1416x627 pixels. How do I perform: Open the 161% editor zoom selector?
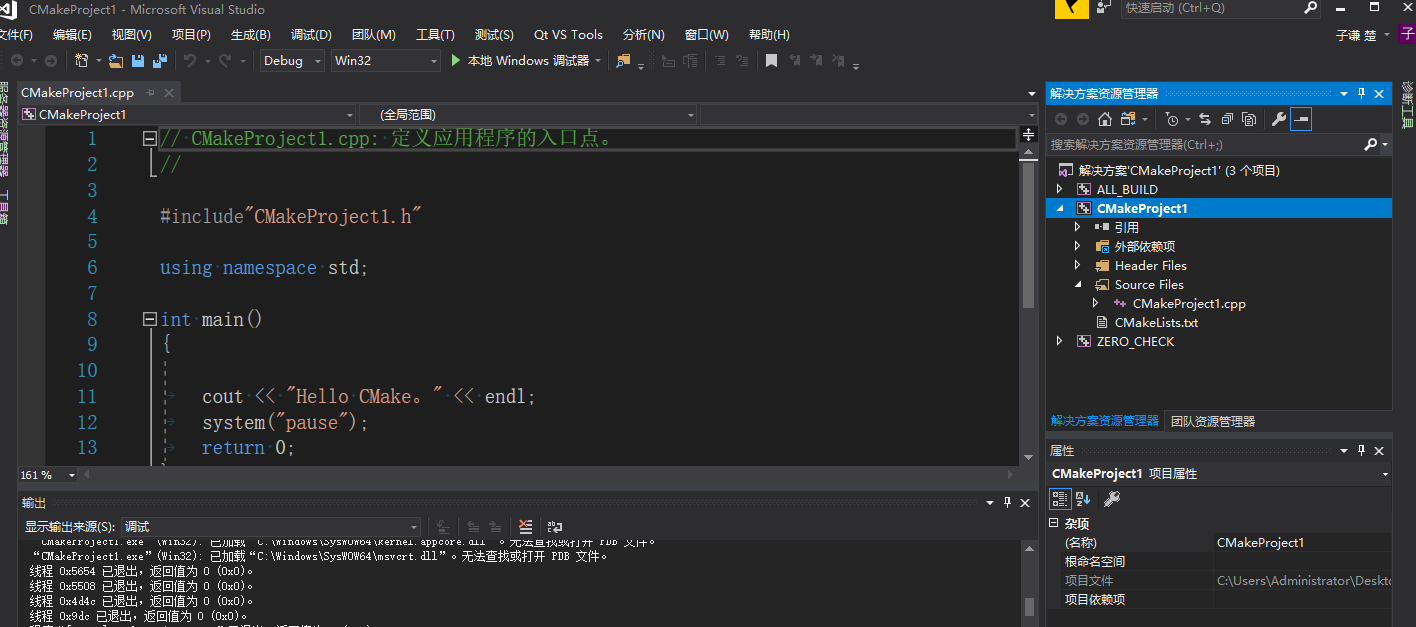(45, 475)
